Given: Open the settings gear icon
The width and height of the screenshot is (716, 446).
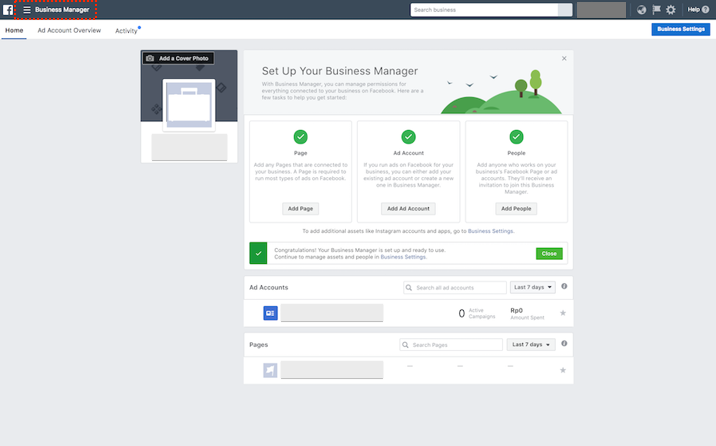Looking at the screenshot, I should click(x=671, y=10).
